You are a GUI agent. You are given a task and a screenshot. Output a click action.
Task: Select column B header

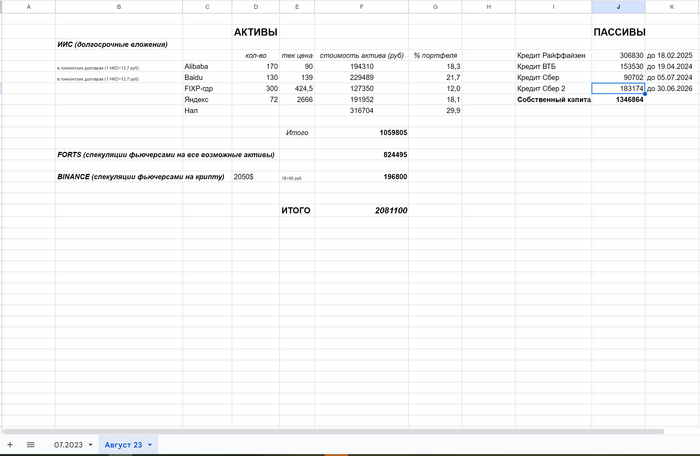click(x=119, y=7)
